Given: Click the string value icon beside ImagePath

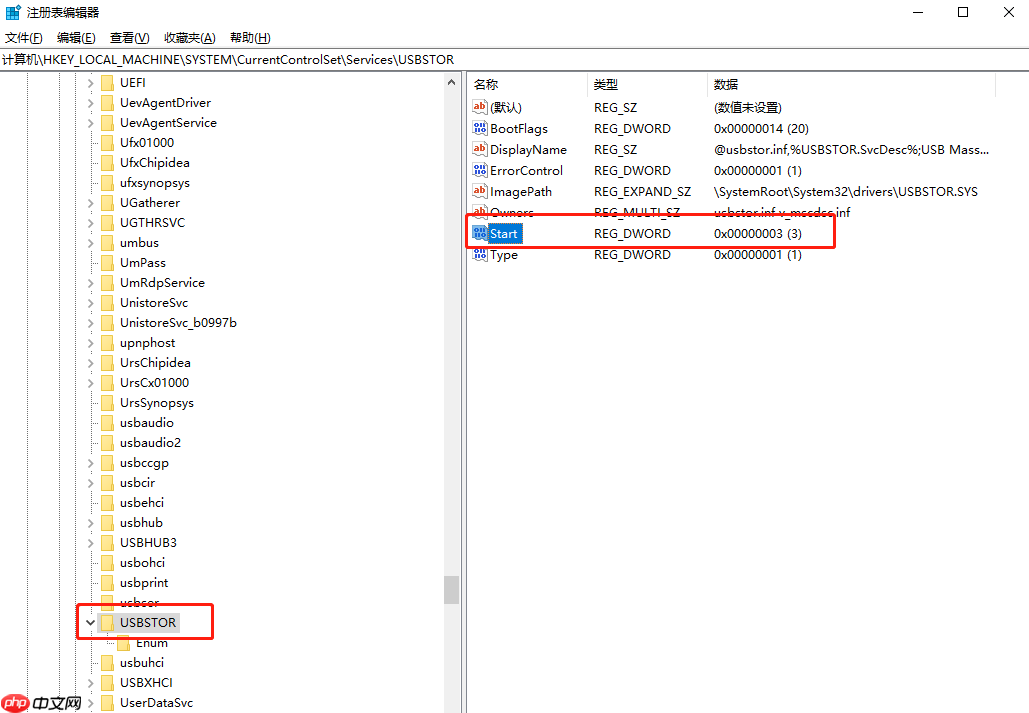Looking at the screenshot, I should point(479,191).
